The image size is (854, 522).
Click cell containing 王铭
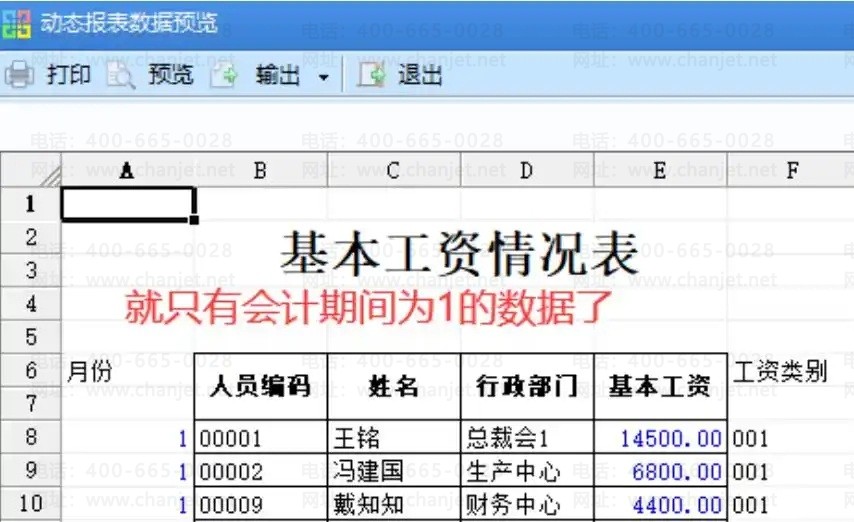(x=394, y=438)
